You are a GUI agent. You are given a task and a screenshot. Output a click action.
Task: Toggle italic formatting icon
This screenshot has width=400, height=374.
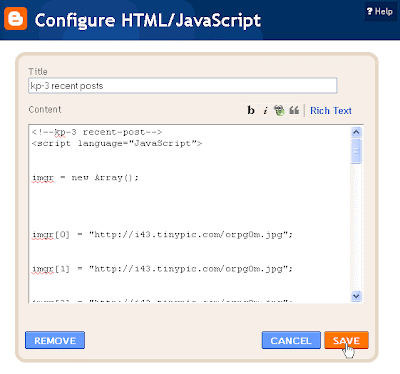pyautogui.click(x=265, y=111)
